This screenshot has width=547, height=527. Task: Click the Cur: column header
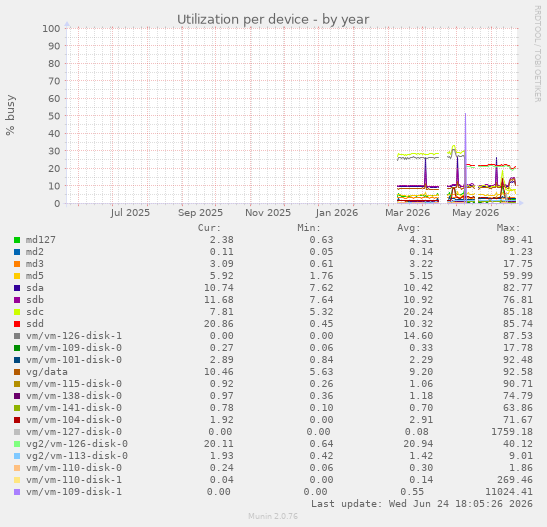[x=209, y=228]
